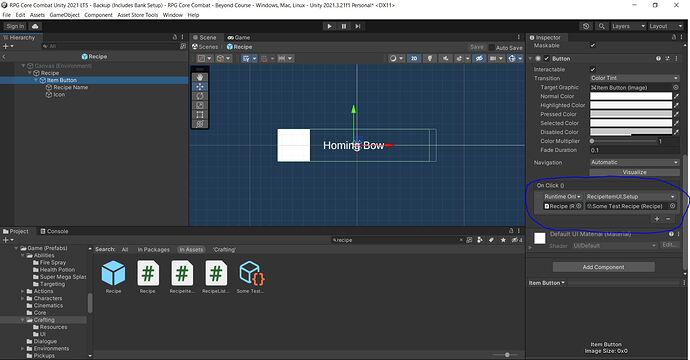Viewport: 690px width, 360px height.
Task: Open the Navigation Automatic dropdown
Action: pyautogui.click(x=634, y=162)
